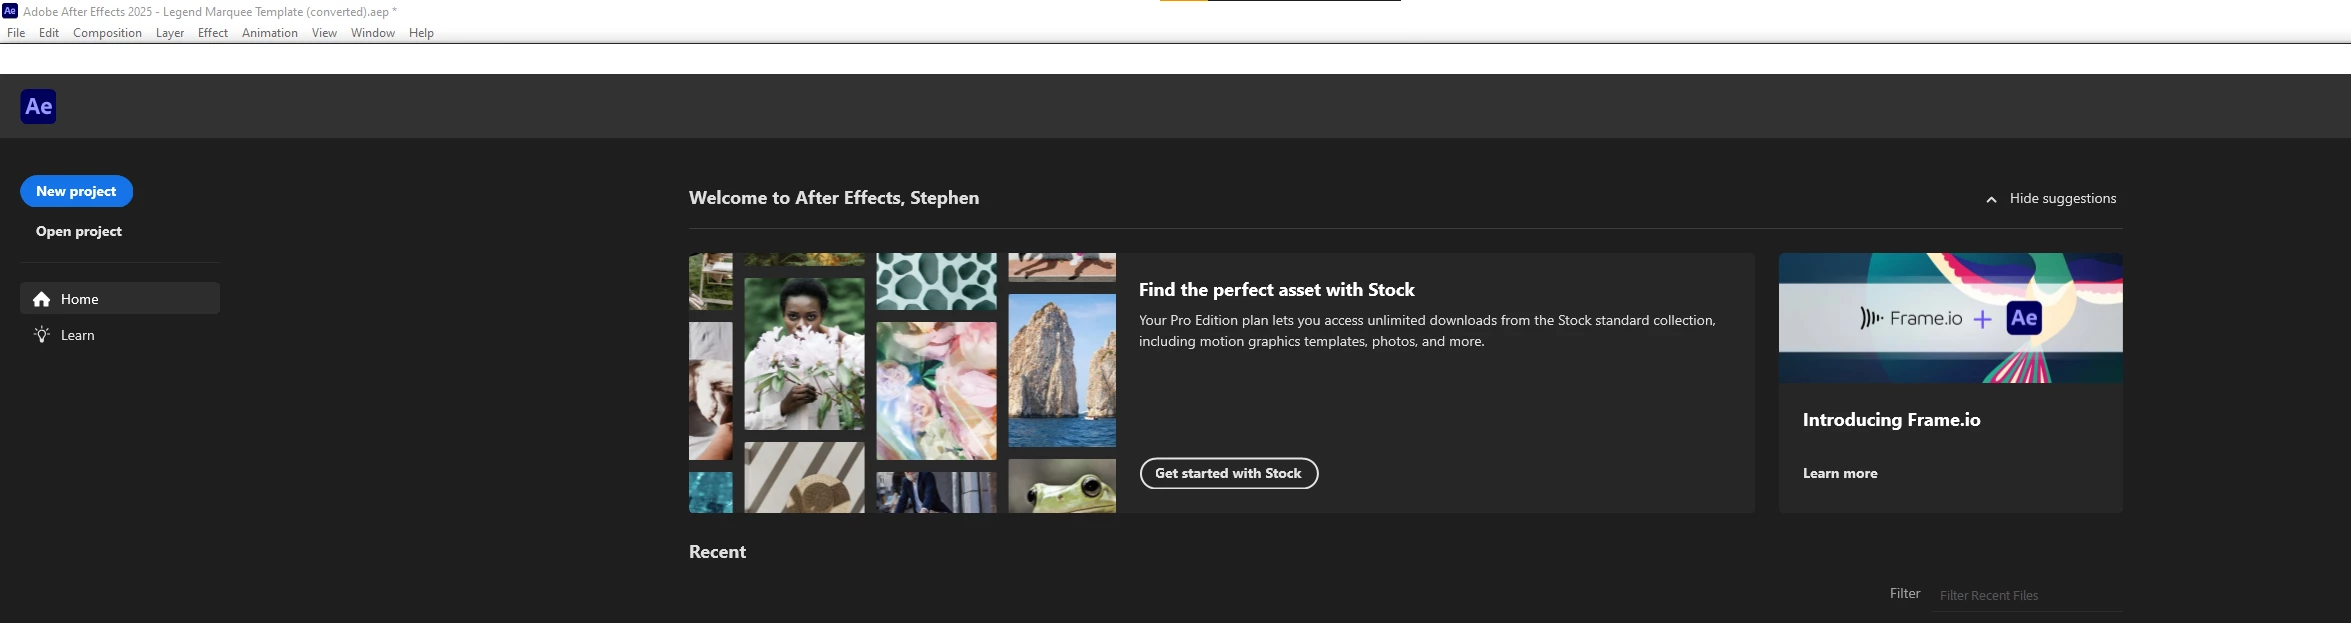2351x623 pixels.
Task: Click the 'Recent' section heading
Action: (x=717, y=552)
